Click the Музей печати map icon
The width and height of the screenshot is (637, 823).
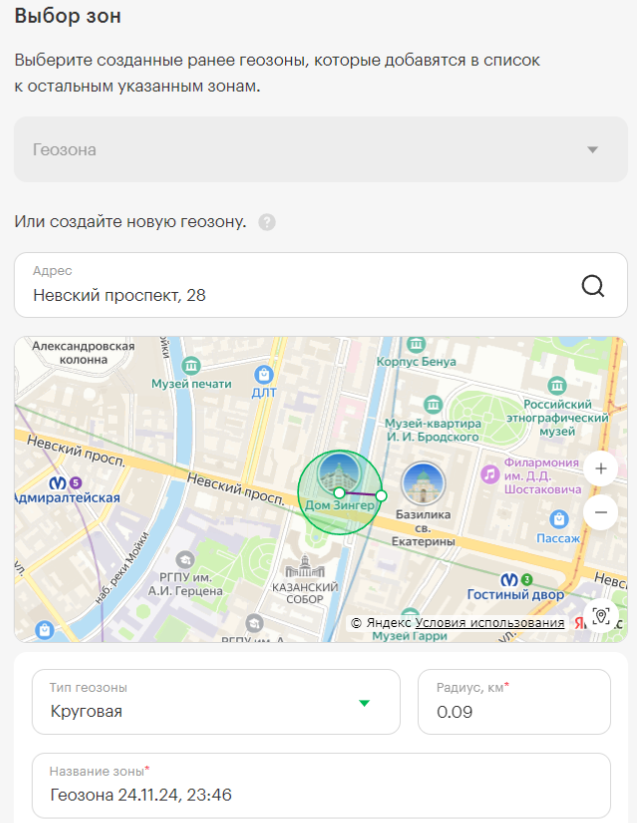[x=192, y=366]
